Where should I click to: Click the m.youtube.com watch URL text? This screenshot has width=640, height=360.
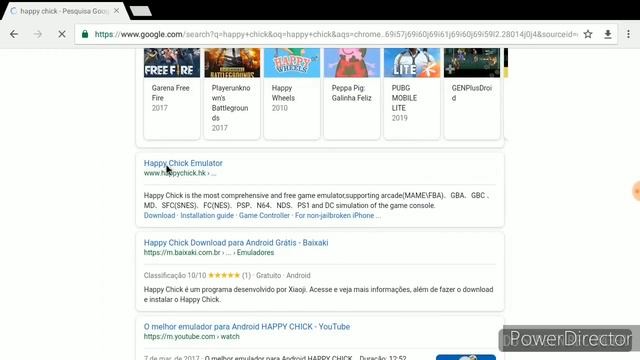click(x=191, y=337)
